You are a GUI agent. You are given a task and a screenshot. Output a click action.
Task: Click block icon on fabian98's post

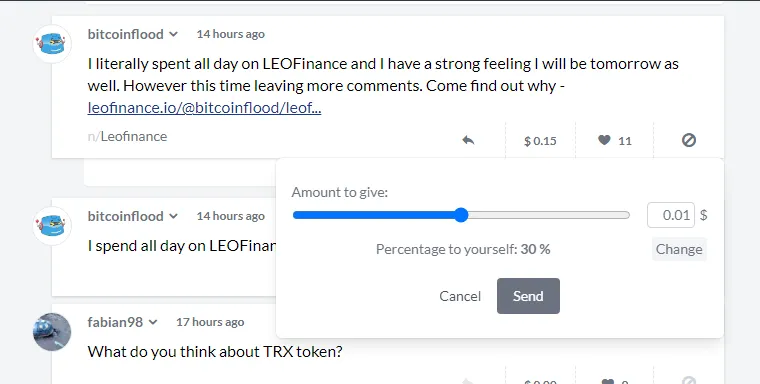(689, 381)
